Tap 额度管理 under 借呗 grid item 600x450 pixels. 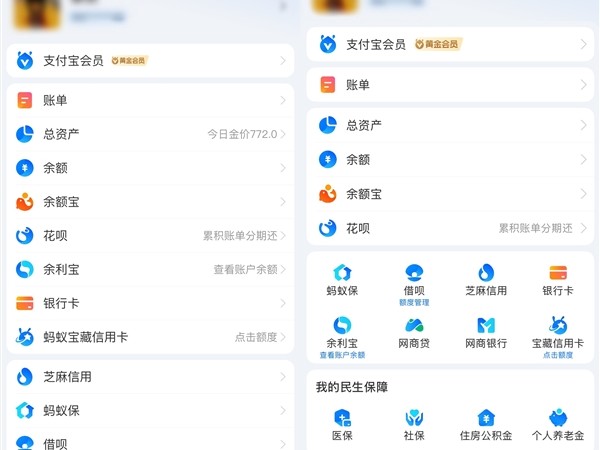(x=414, y=302)
